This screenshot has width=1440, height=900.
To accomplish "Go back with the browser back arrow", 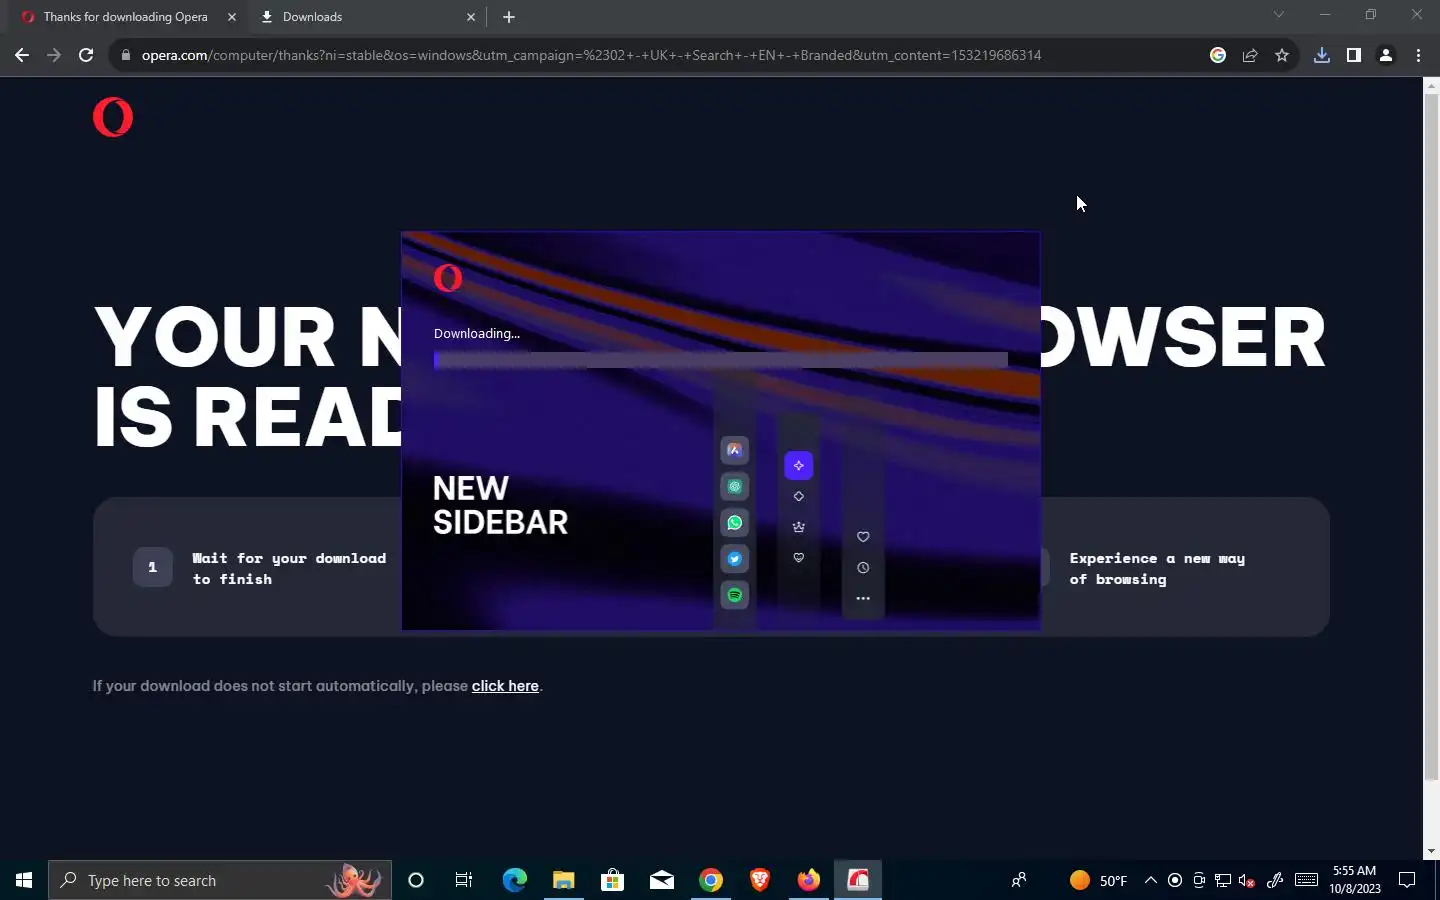I will pos(22,55).
